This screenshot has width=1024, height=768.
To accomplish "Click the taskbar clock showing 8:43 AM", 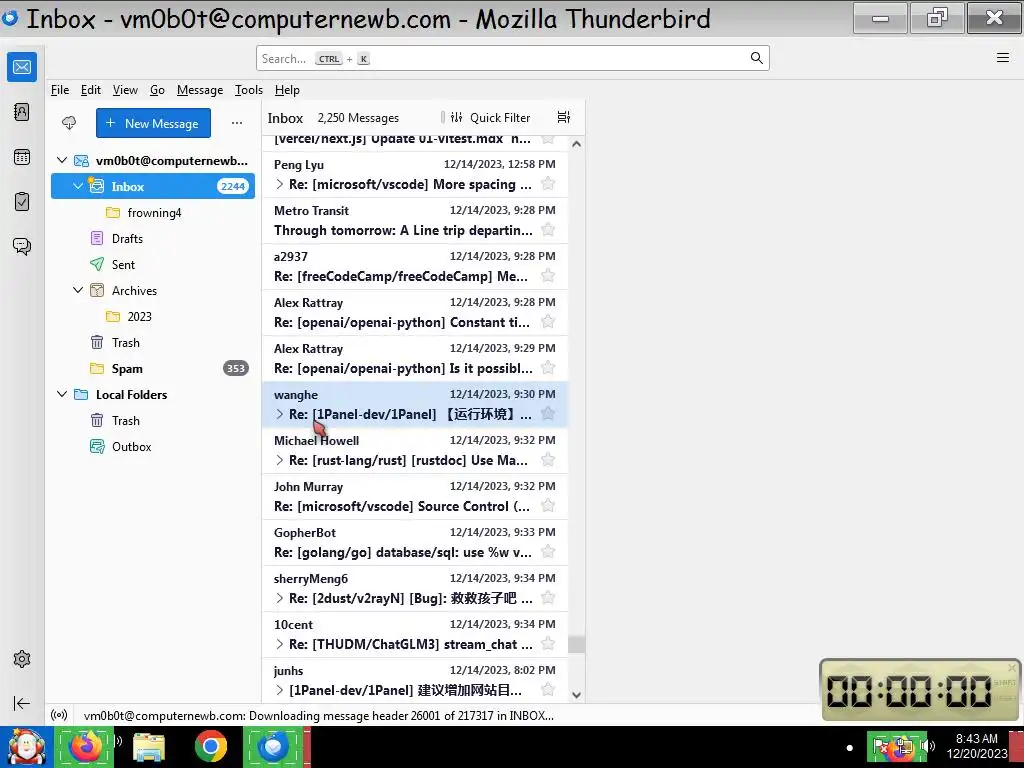I will point(977,746).
